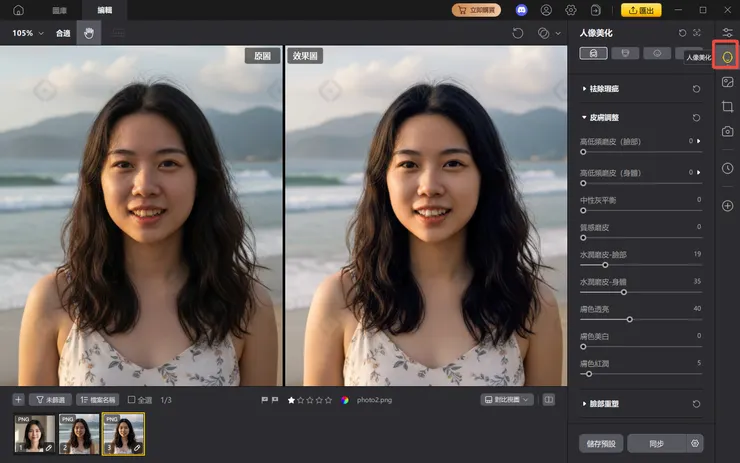This screenshot has width=740, height=463.
Task: Adjust the 膚色紅潤 slider handle
Action: point(589,374)
